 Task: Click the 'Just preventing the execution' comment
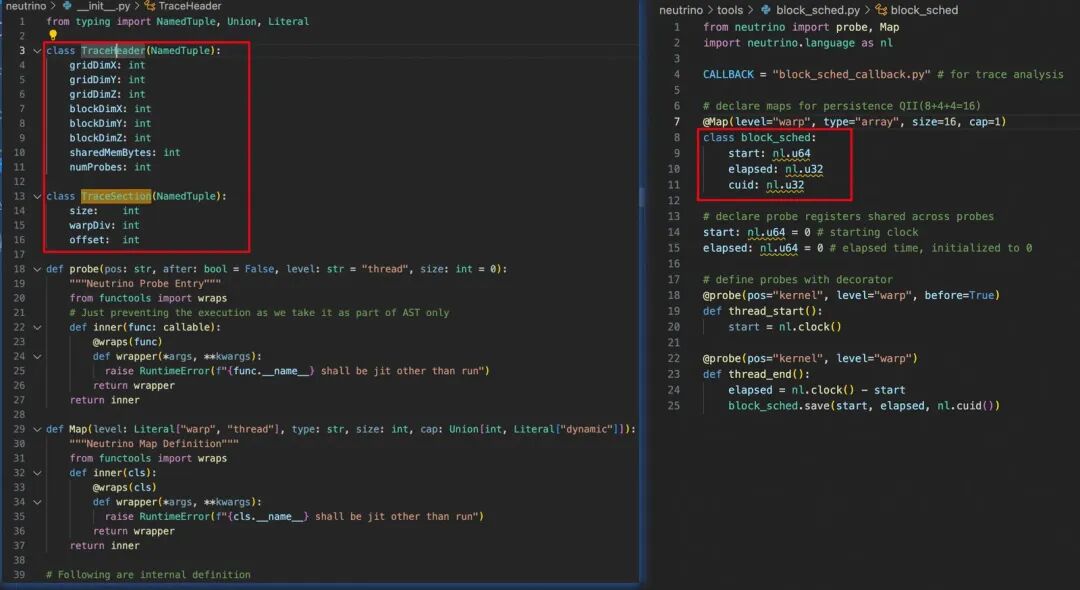pyautogui.click(x=259, y=313)
